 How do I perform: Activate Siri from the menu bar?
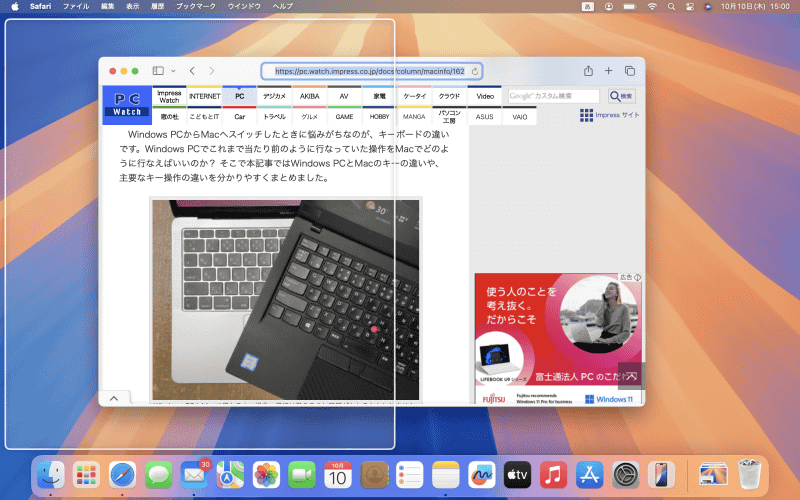[x=708, y=7]
